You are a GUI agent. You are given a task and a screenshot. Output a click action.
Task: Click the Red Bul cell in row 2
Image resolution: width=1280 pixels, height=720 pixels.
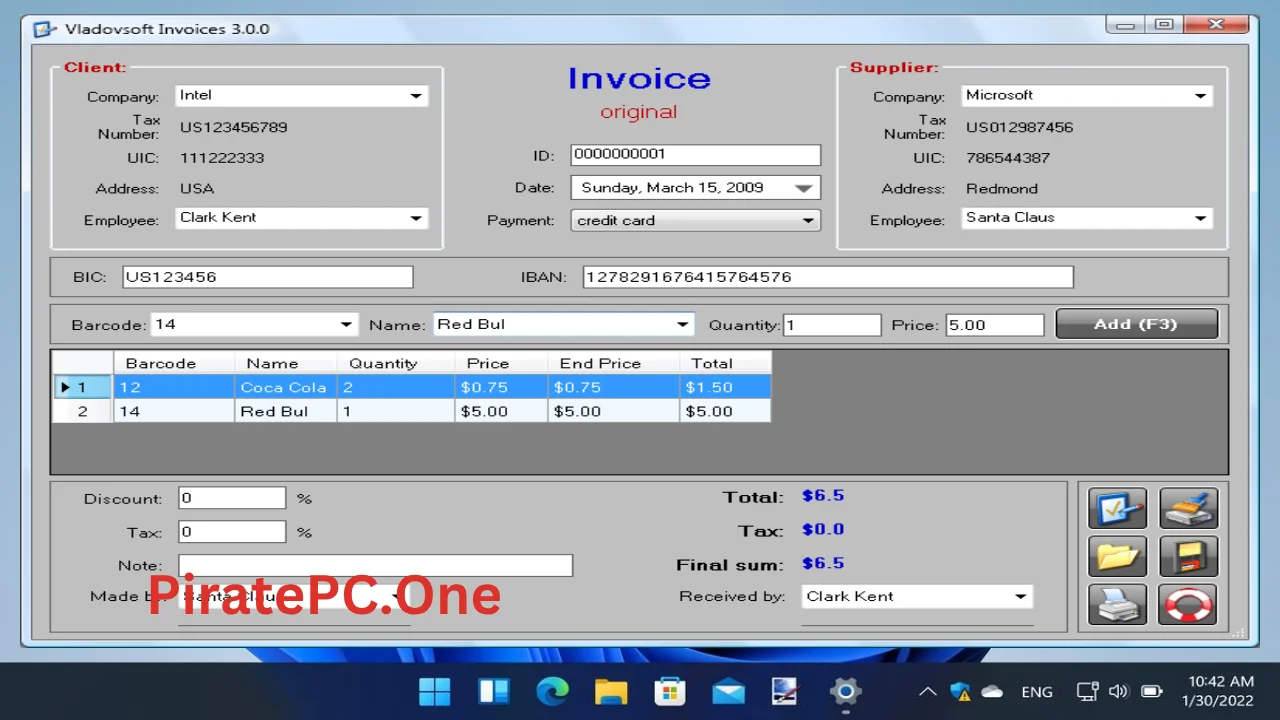pyautogui.click(x=285, y=411)
